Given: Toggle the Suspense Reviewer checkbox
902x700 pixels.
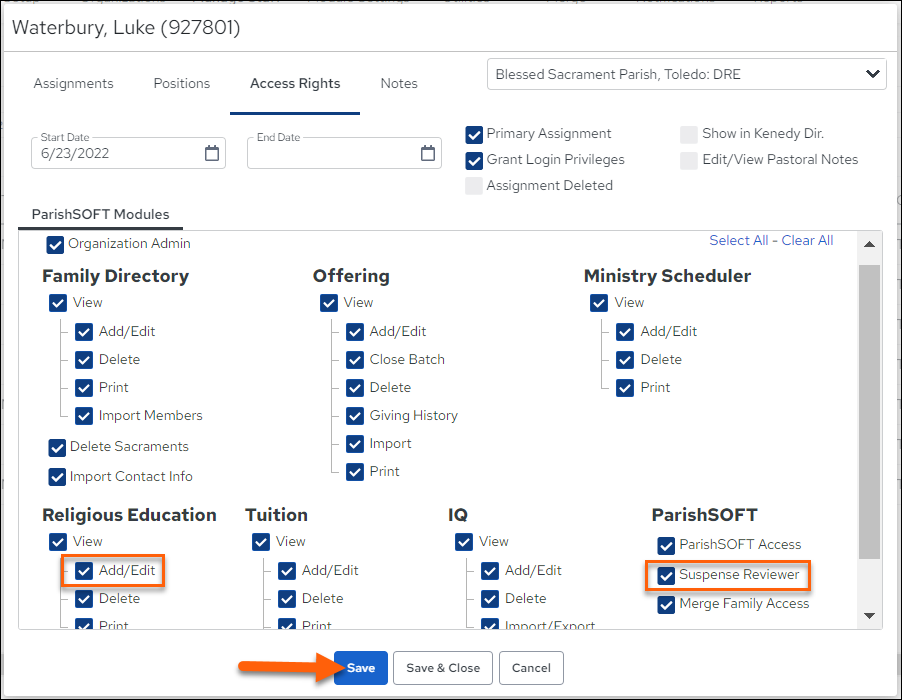Looking at the screenshot, I should pos(666,575).
